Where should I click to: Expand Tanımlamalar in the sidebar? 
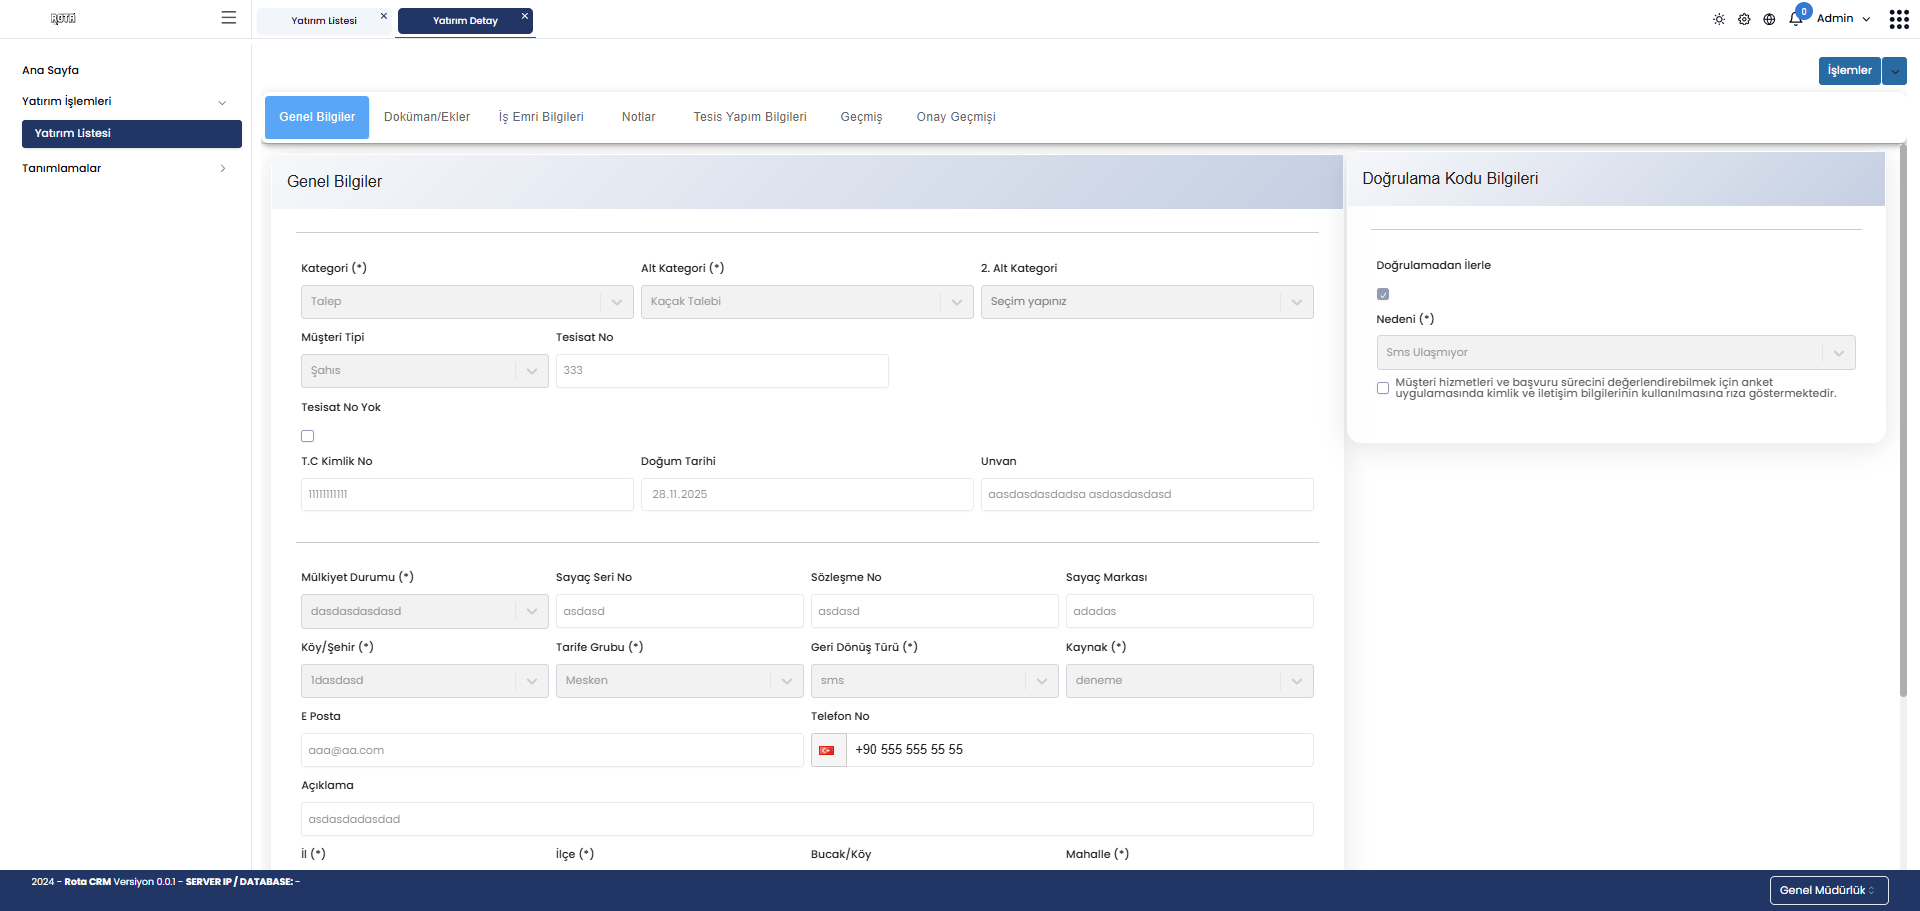pos(125,168)
